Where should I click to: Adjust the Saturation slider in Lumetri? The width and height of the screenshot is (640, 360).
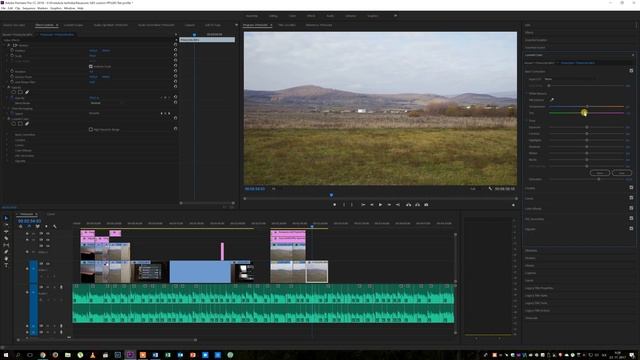(x=586, y=179)
